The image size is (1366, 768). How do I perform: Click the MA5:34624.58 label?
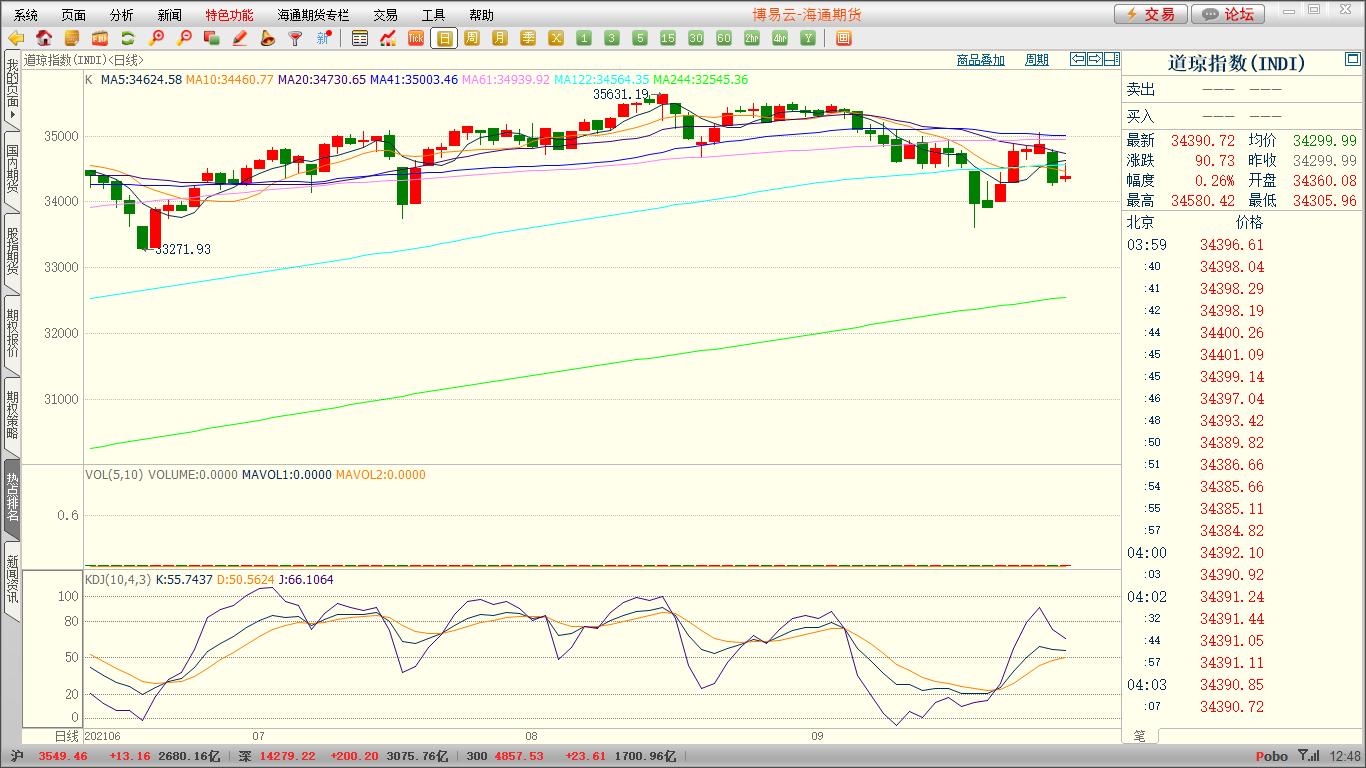(142, 79)
